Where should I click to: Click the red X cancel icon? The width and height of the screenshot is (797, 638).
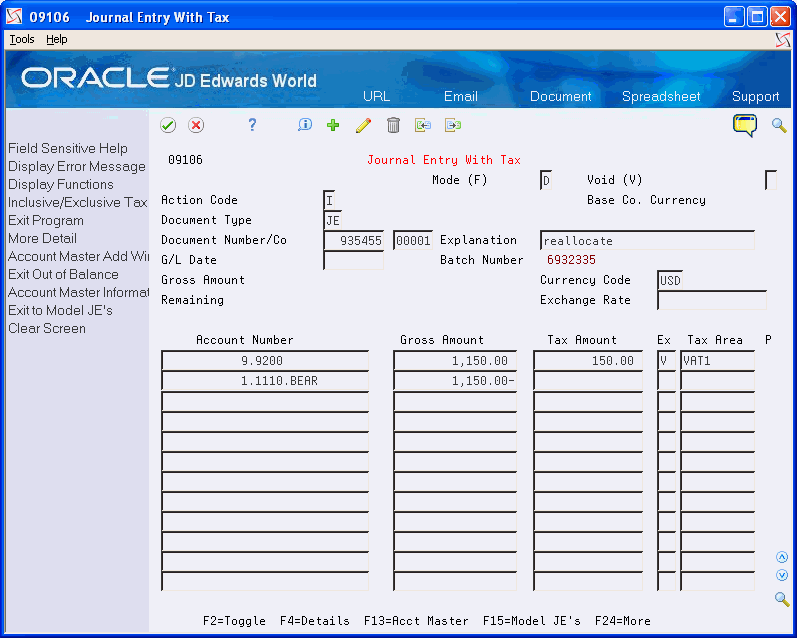pyautogui.click(x=196, y=125)
